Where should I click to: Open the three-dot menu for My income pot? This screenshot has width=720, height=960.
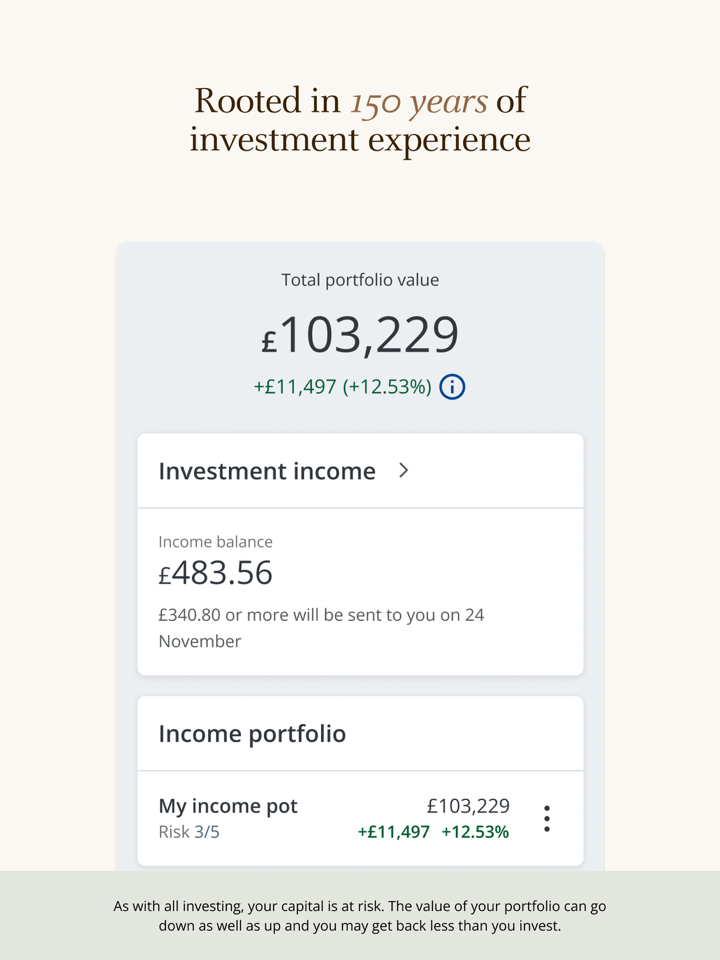(546, 818)
